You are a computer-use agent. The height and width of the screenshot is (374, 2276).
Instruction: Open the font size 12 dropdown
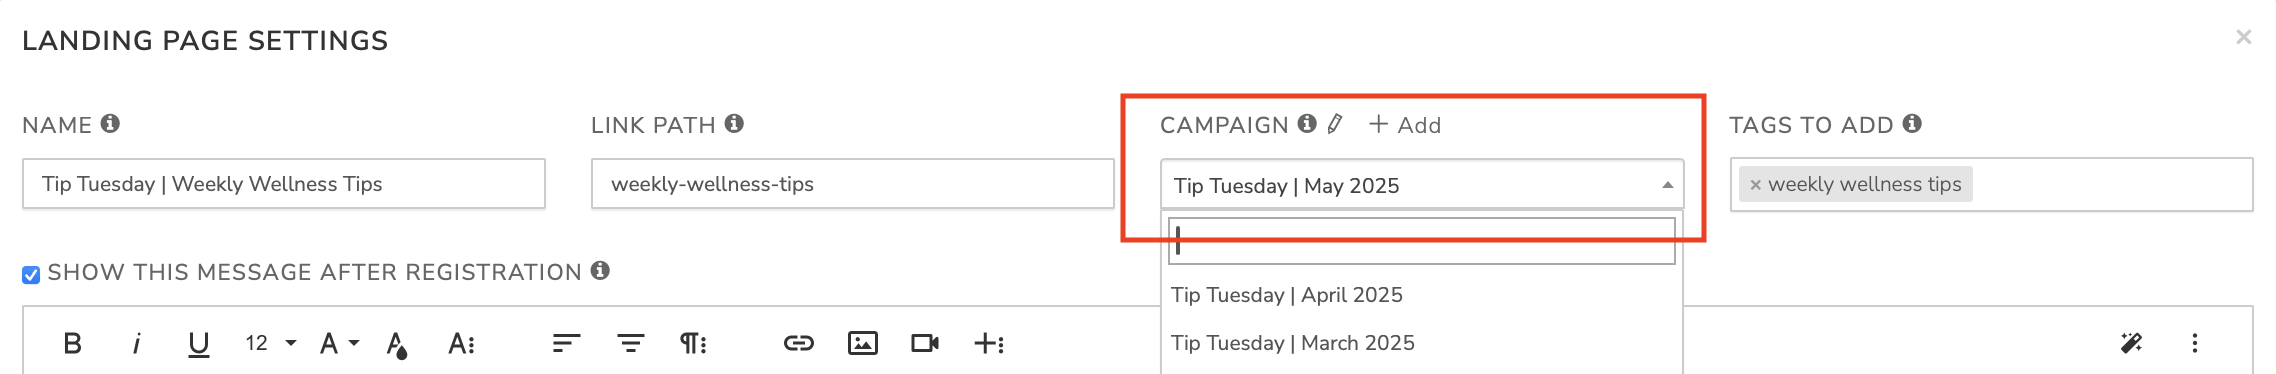tap(270, 344)
